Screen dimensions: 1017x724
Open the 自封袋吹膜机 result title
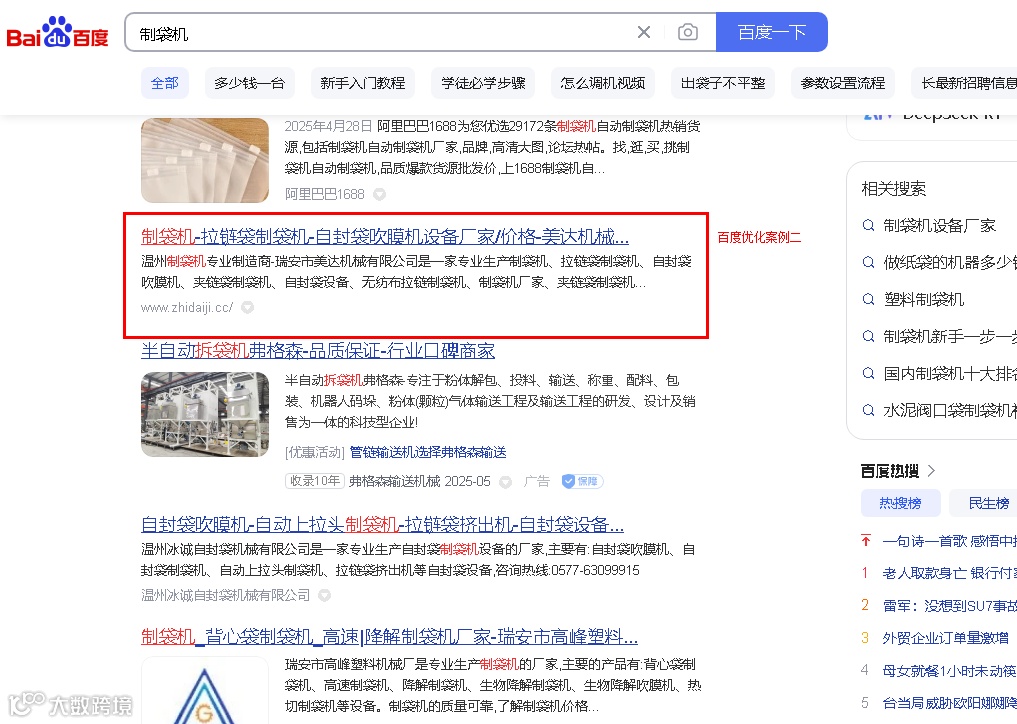click(382, 524)
